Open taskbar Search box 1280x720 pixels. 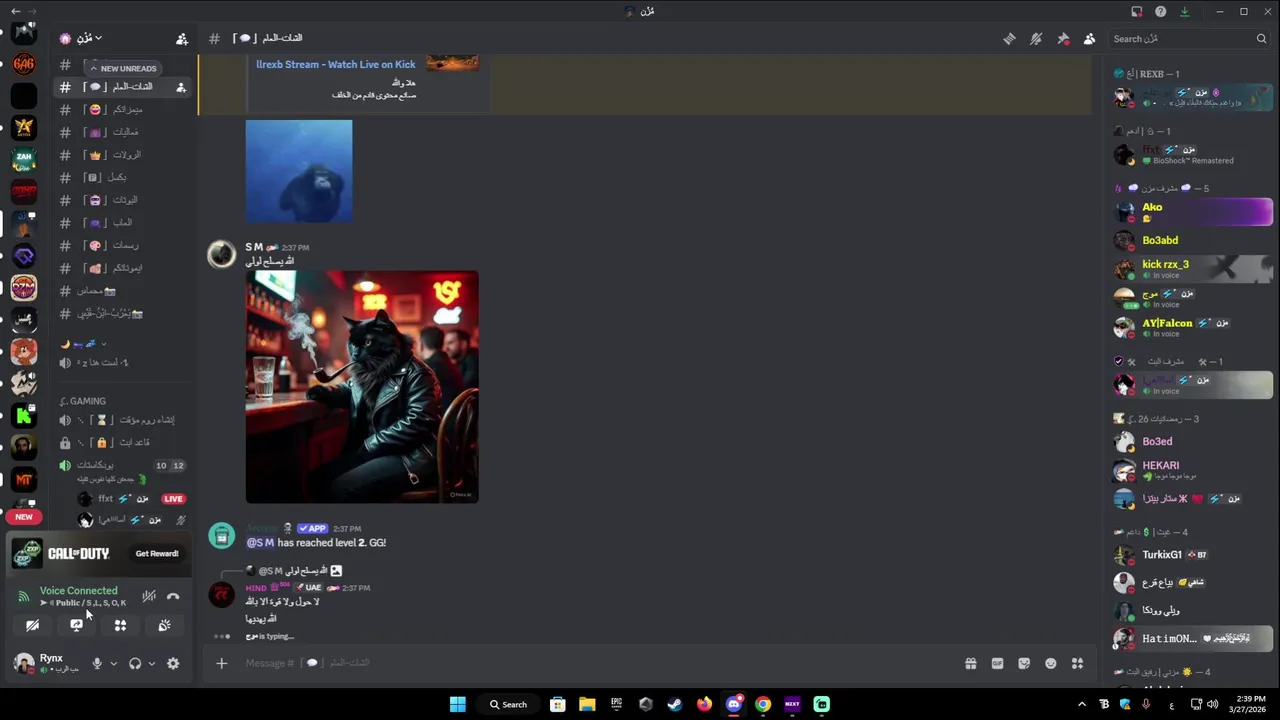click(508, 704)
